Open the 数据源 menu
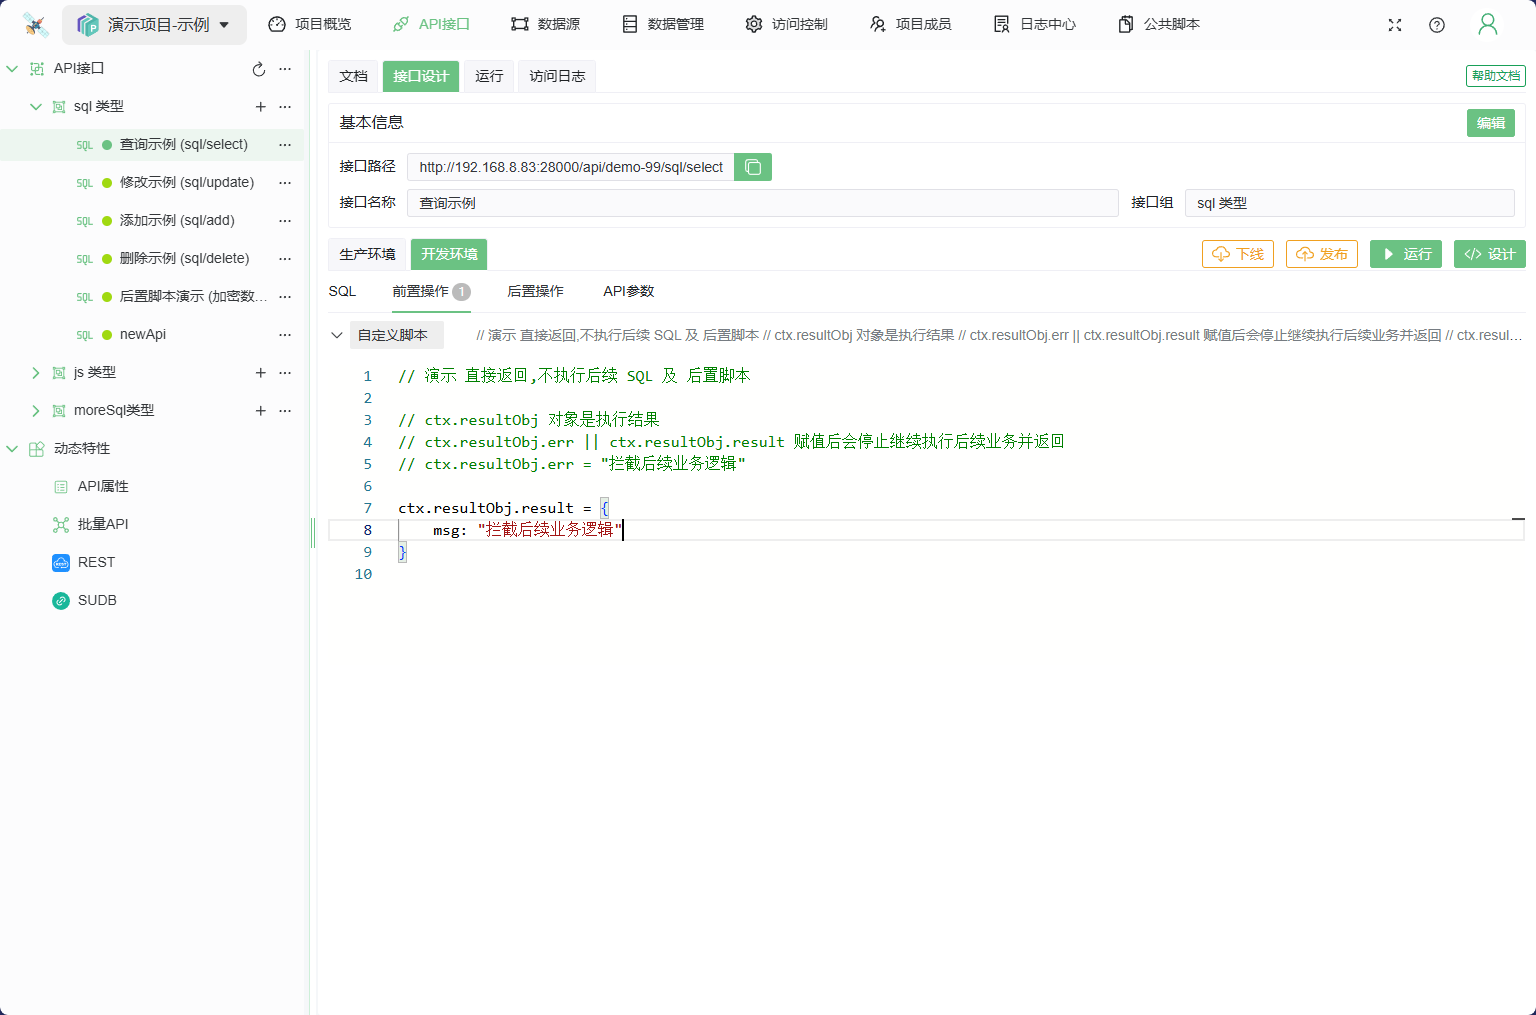Image resolution: width=1536 pixels, height=1015 pixels. pos(545,24)
